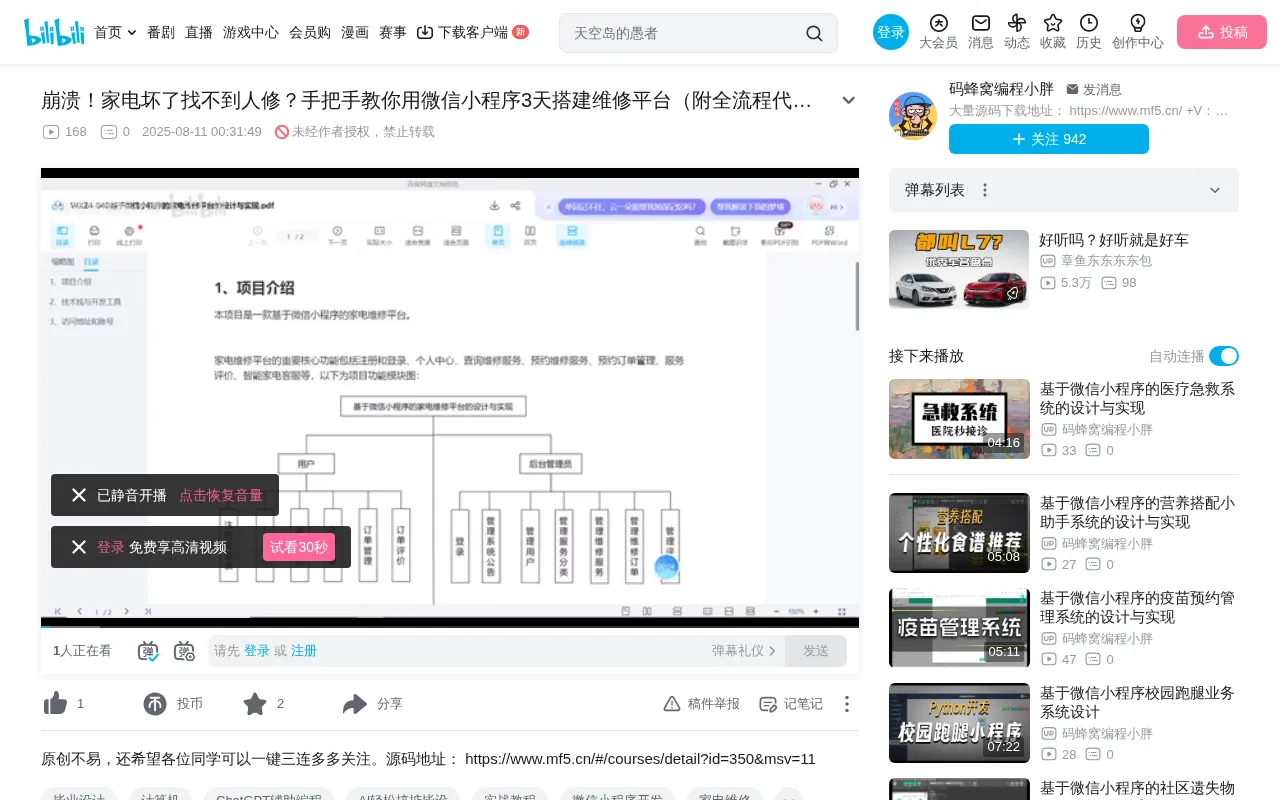Viewport: 1280px width, 800px height.
Task: Open 漫画 navigation item
Action: [355, 32]
